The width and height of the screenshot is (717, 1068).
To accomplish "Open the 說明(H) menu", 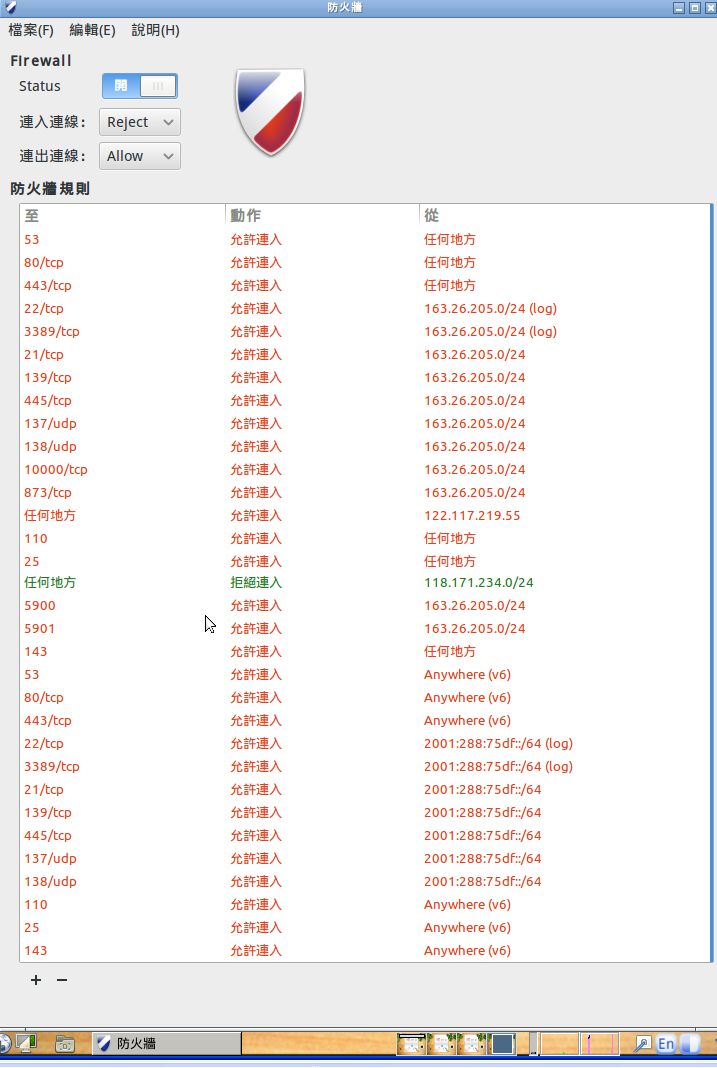I will [x=155, y=30].
